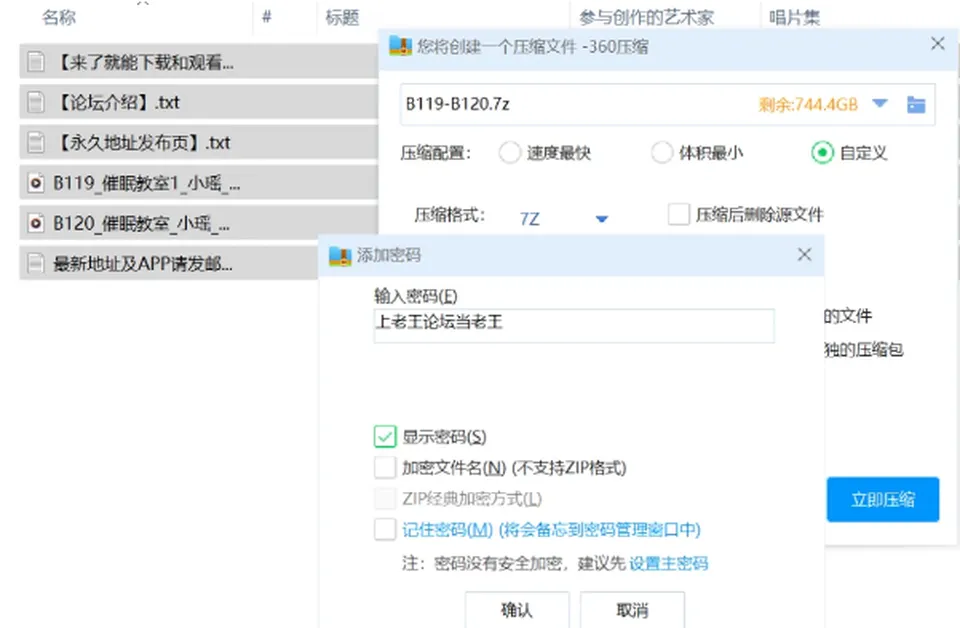This screenshot has height=628, width=960.
Task: Click the 输入密码 text field
Action: tap(574, 326)
